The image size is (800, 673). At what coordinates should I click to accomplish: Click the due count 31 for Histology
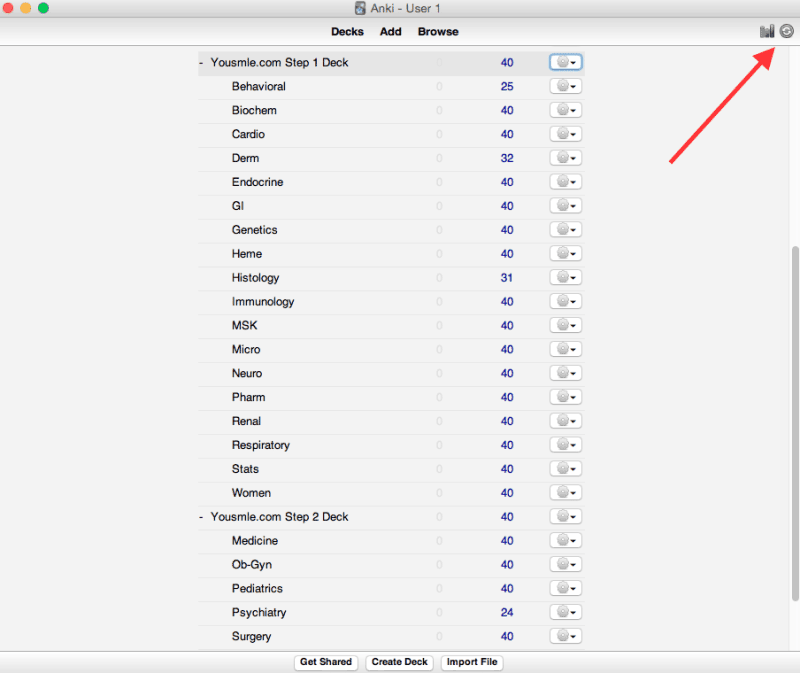507,278
